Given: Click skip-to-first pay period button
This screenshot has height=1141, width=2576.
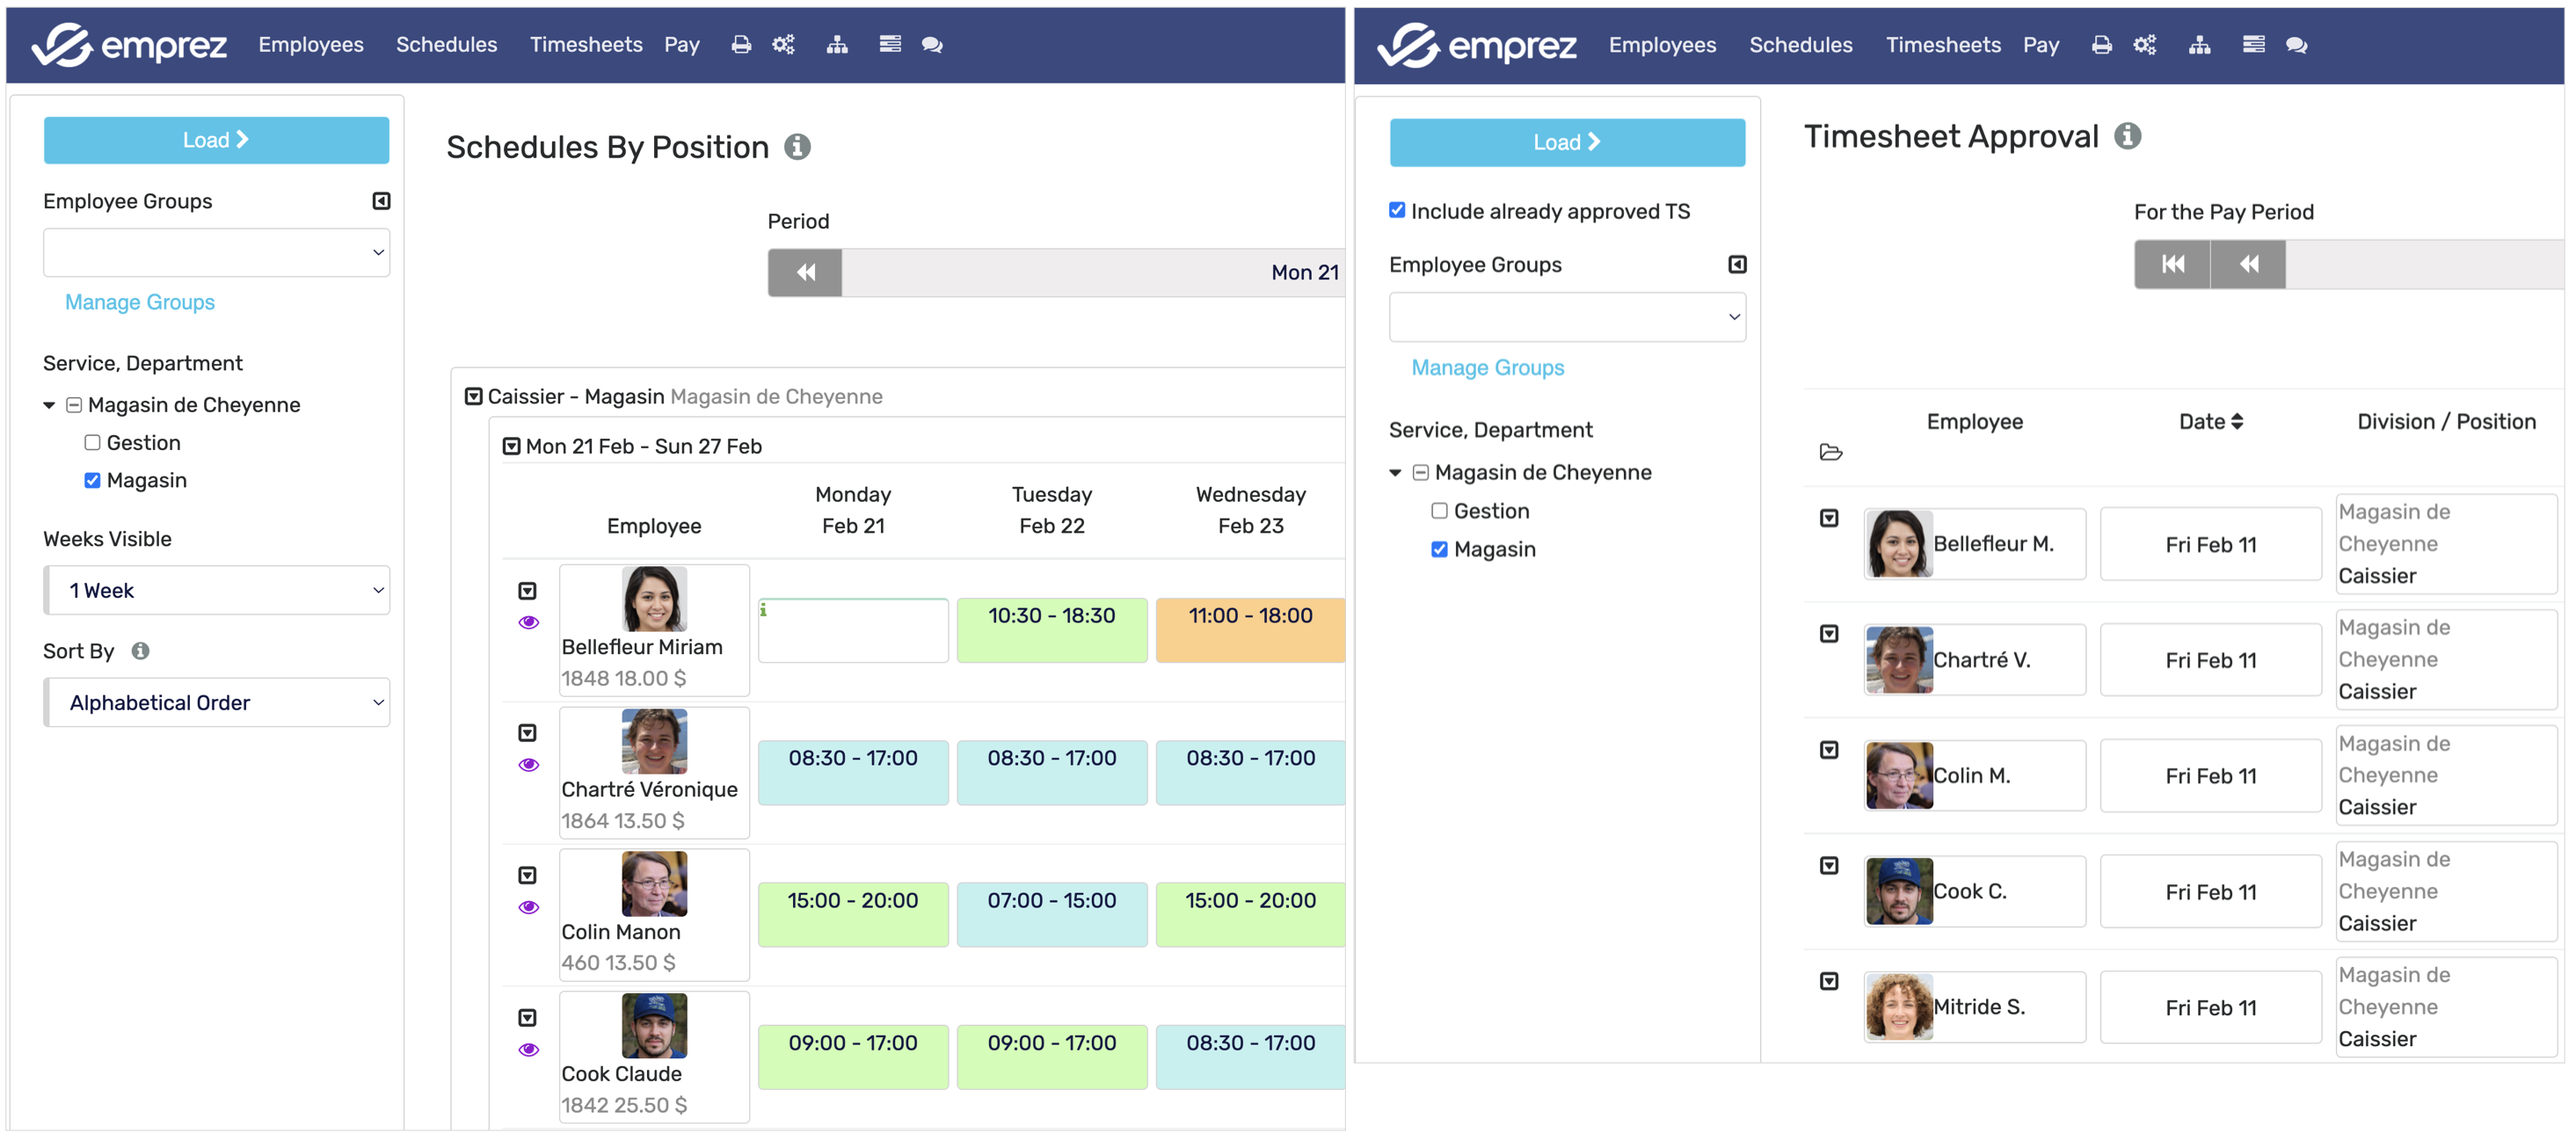Looking at the screenshot, I should pos(2172,264).
